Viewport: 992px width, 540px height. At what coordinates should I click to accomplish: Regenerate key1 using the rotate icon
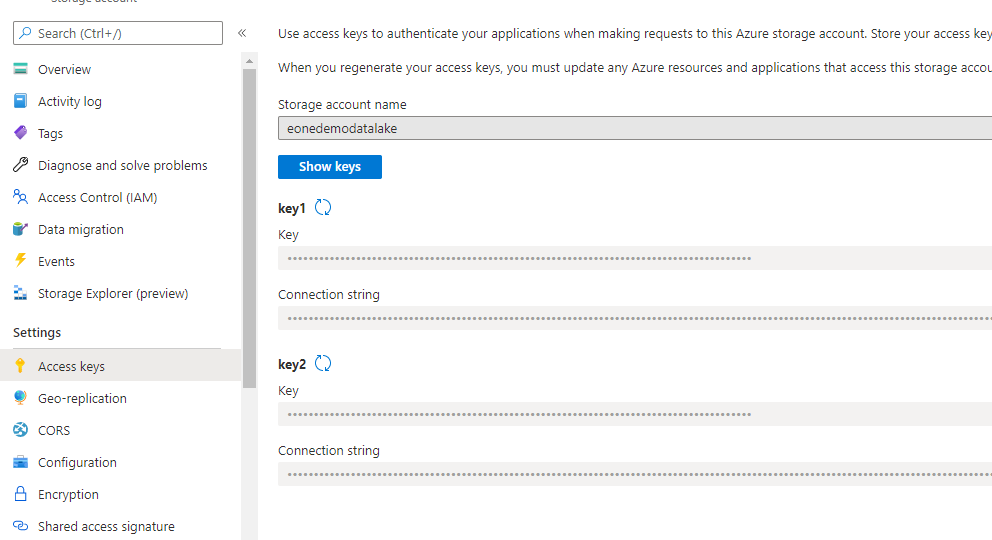click(323, 207)
